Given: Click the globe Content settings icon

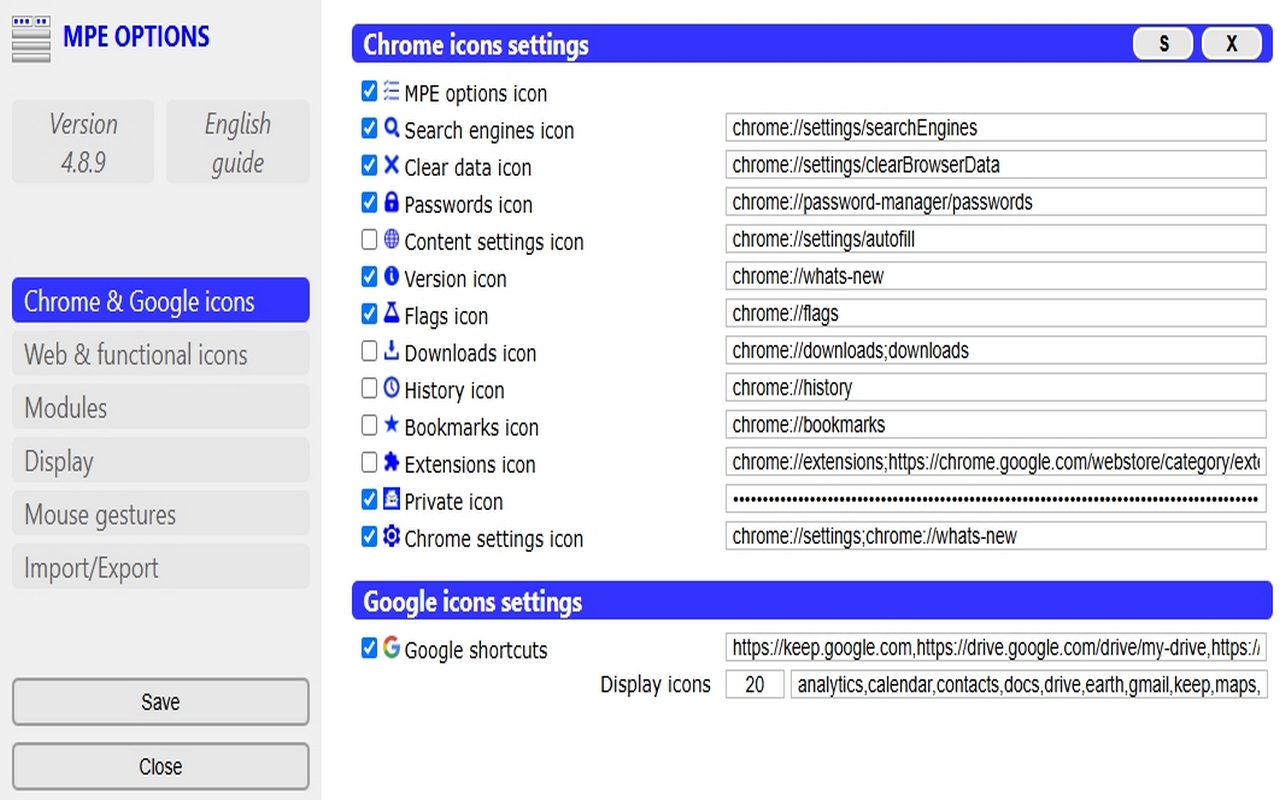Looking at the screenshot, I should [x=391, y=239].
